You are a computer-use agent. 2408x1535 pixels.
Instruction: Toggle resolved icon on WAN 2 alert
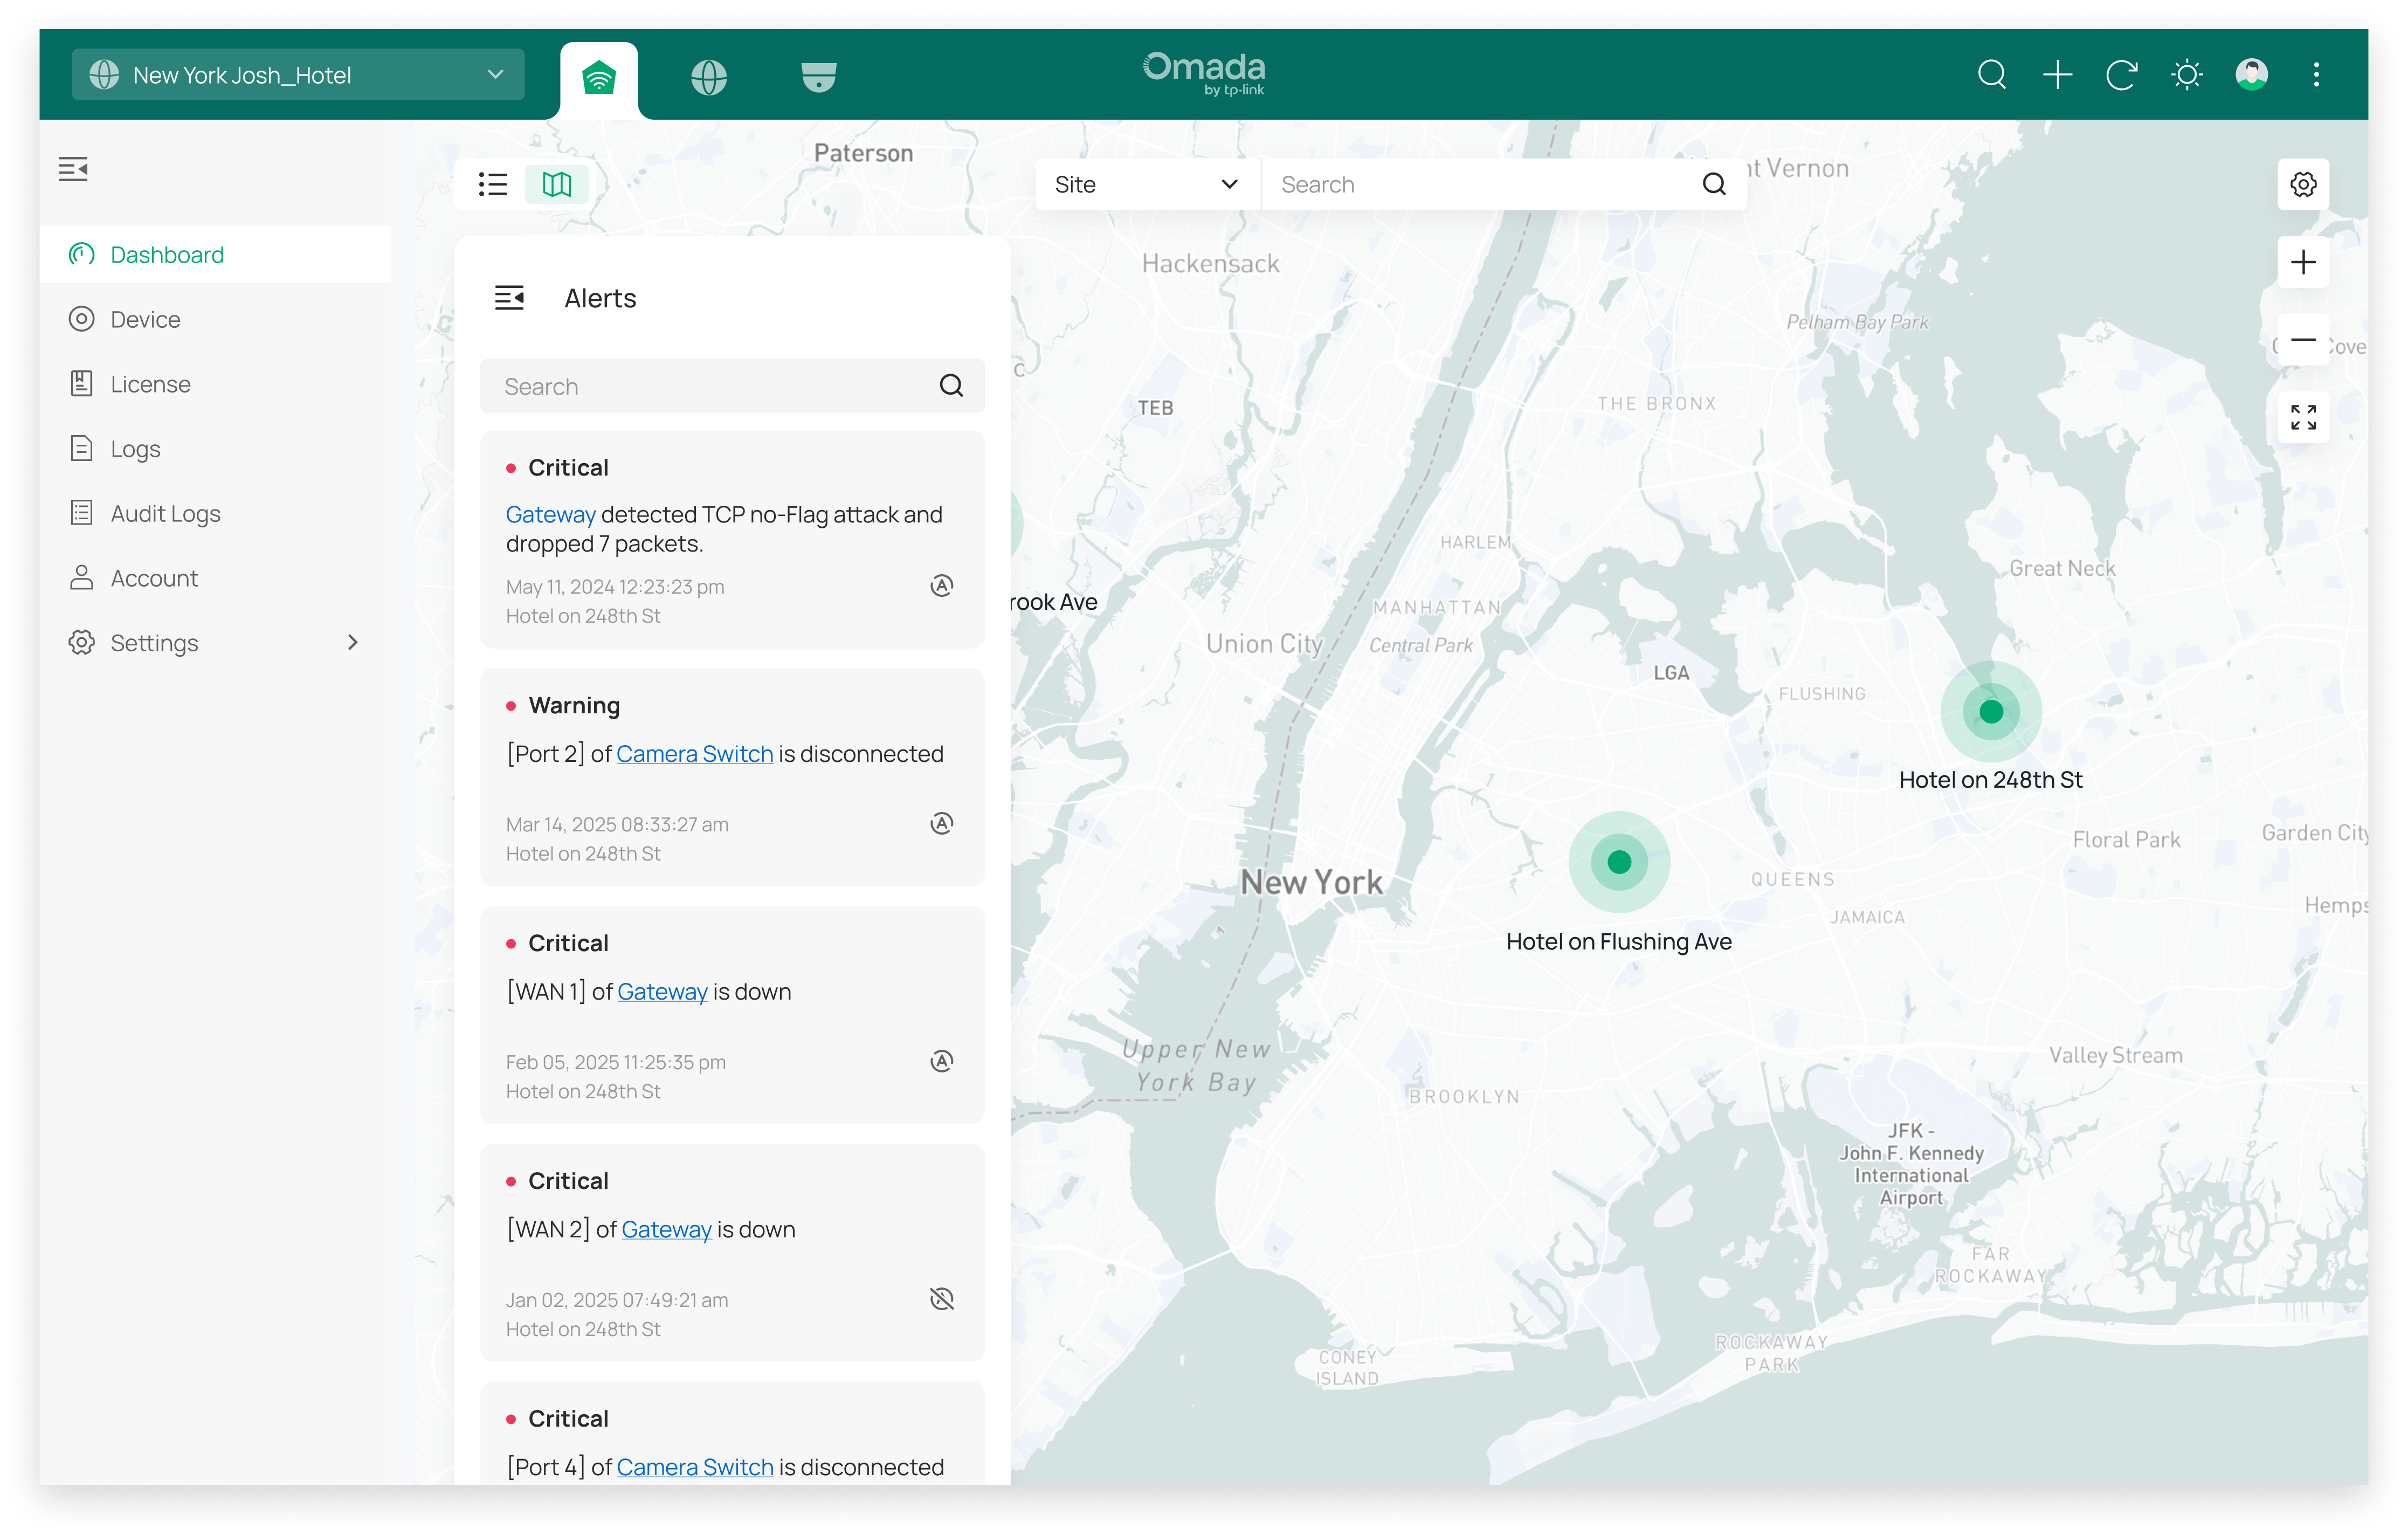click(x=941, y=1299)
